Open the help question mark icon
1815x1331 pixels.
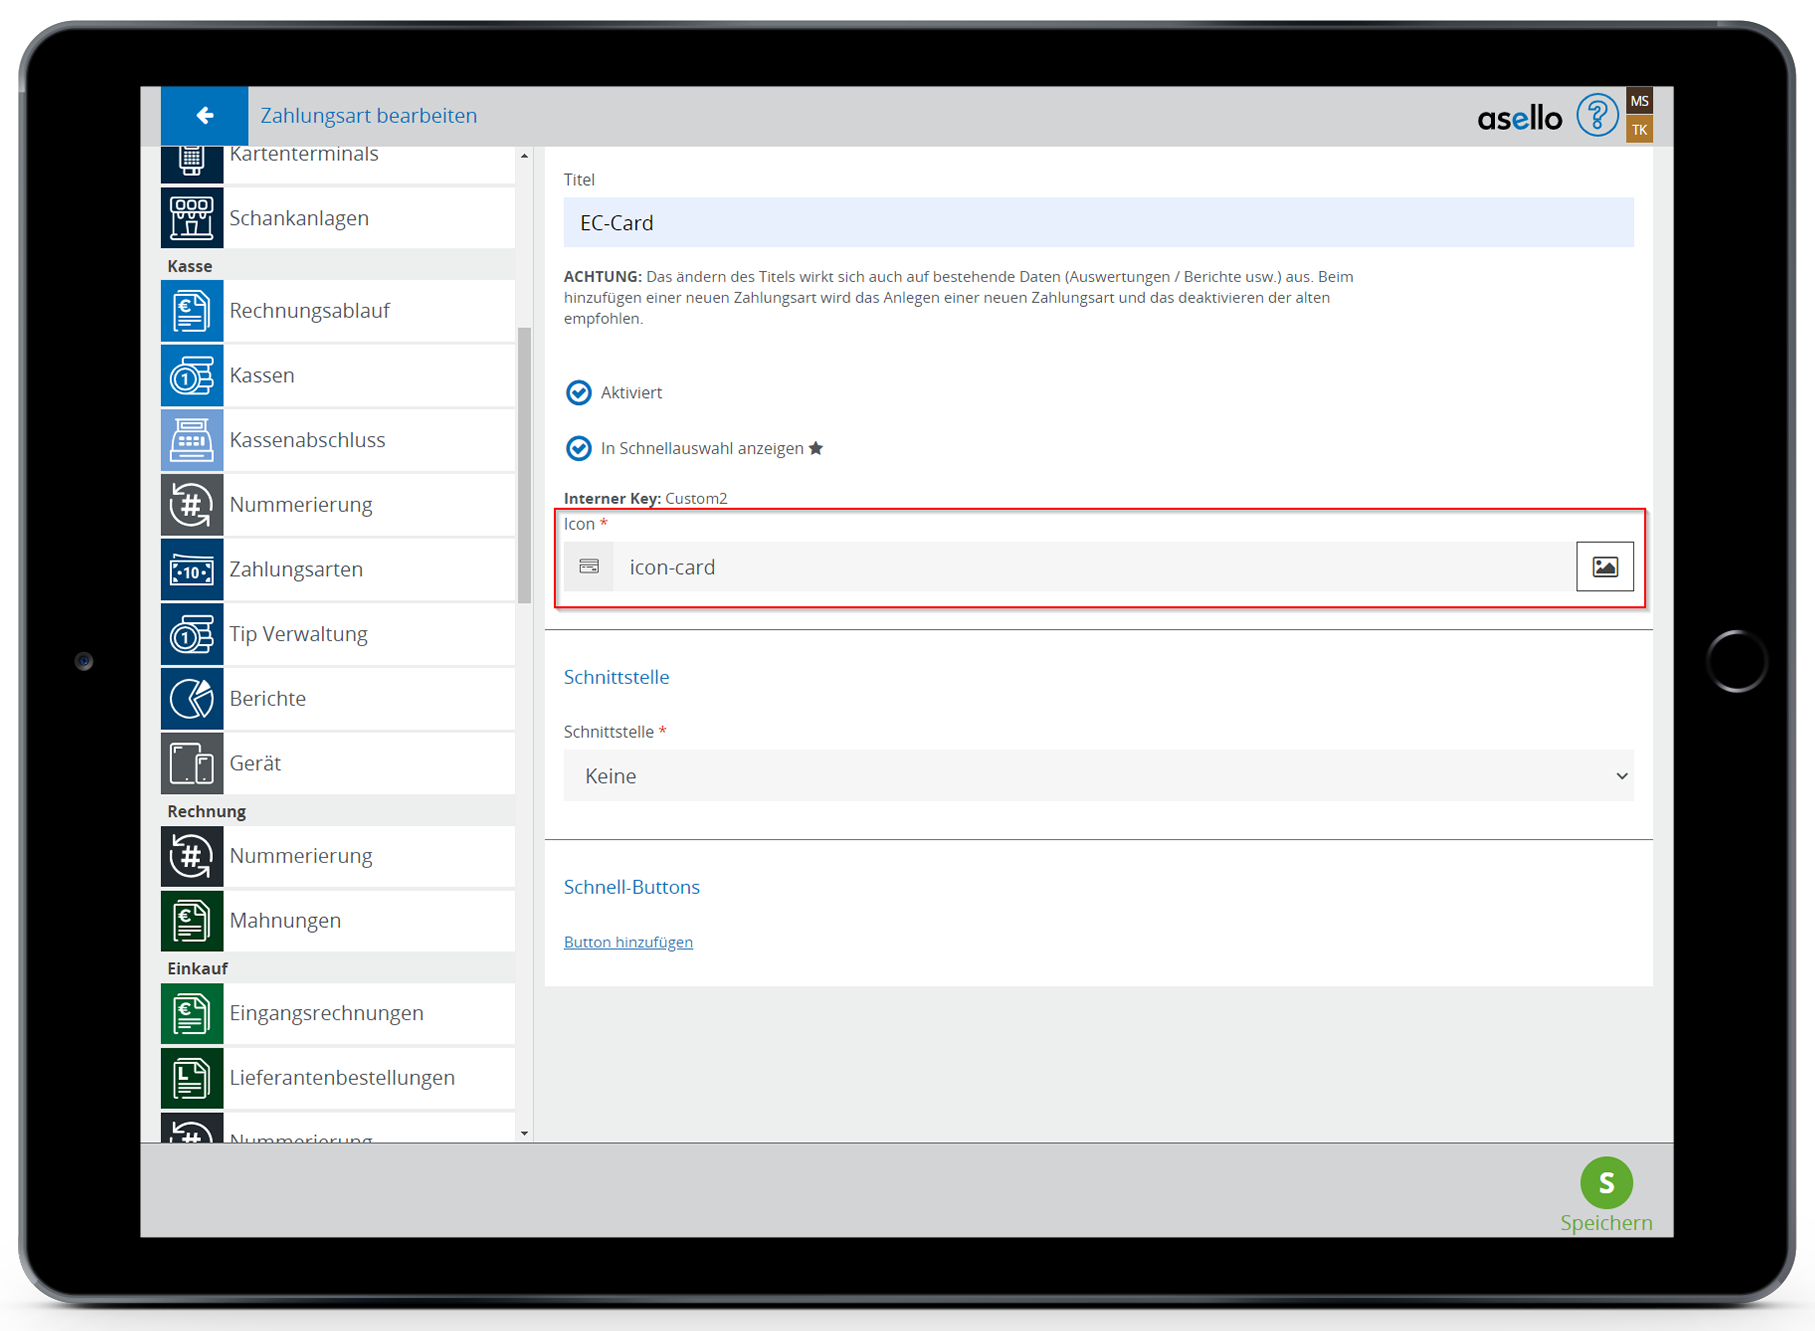(1596, 116)
